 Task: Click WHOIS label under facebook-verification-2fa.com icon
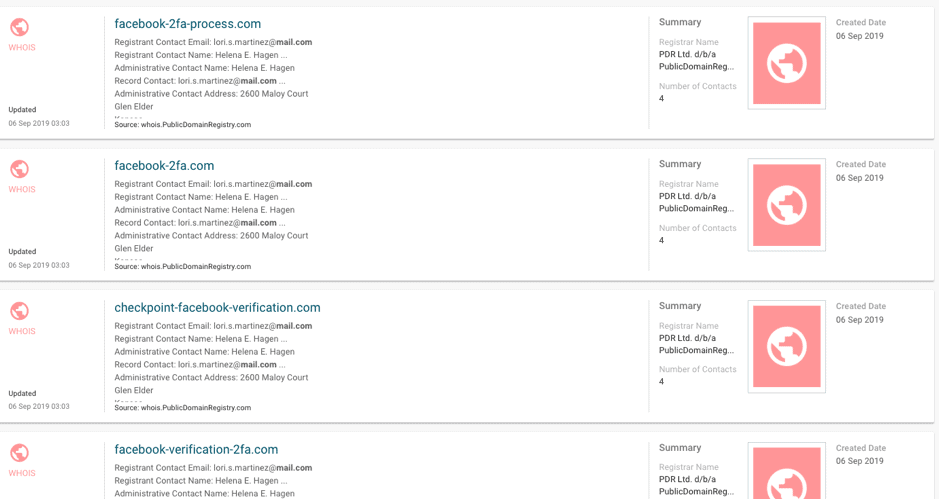[22, 473]
